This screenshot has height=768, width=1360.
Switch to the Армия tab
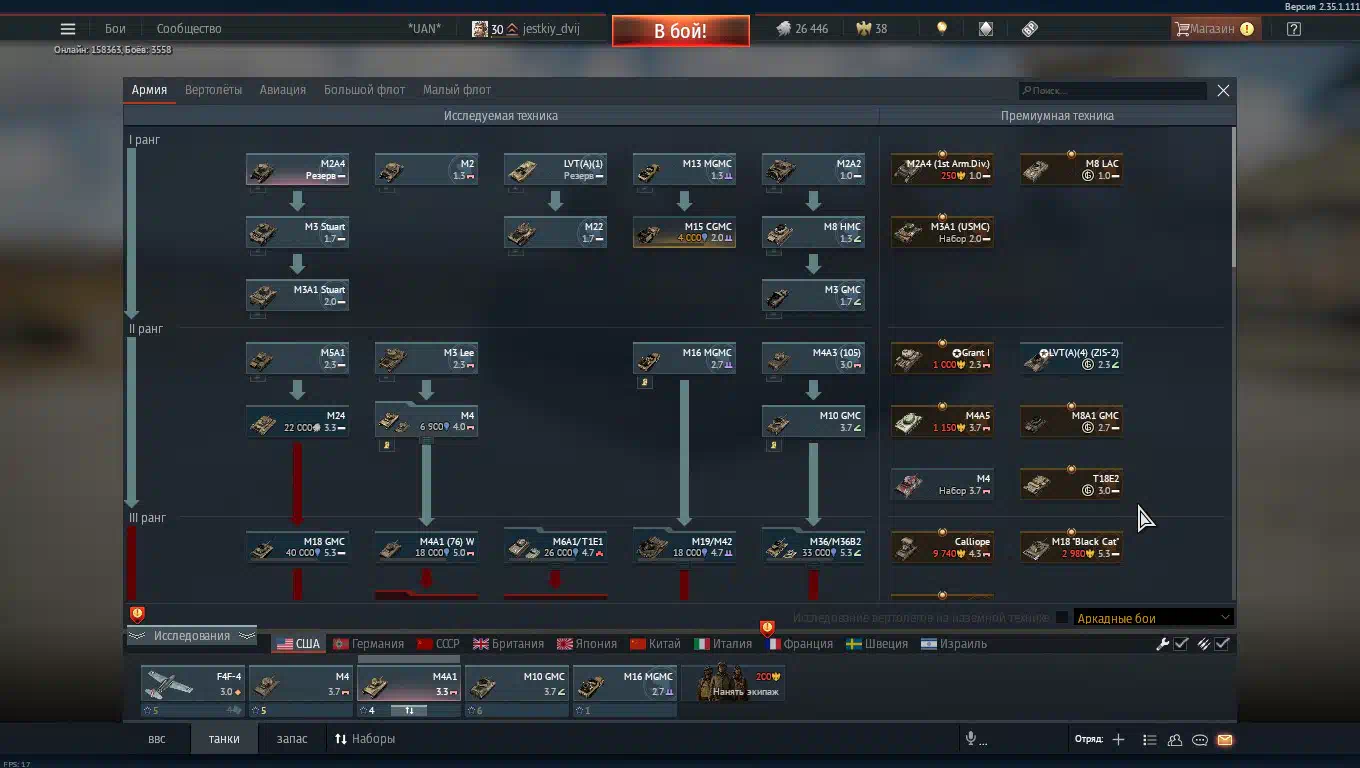149,90
